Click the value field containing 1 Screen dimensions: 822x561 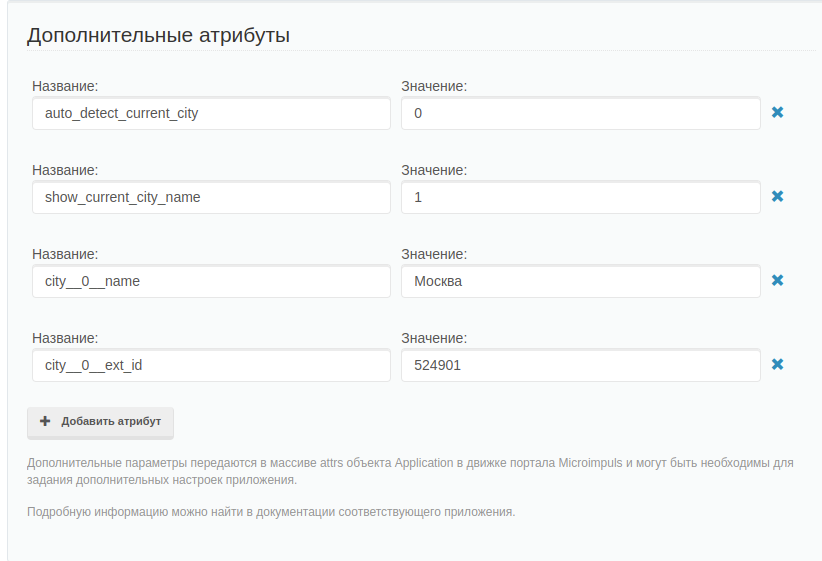(x=581, y=197)
